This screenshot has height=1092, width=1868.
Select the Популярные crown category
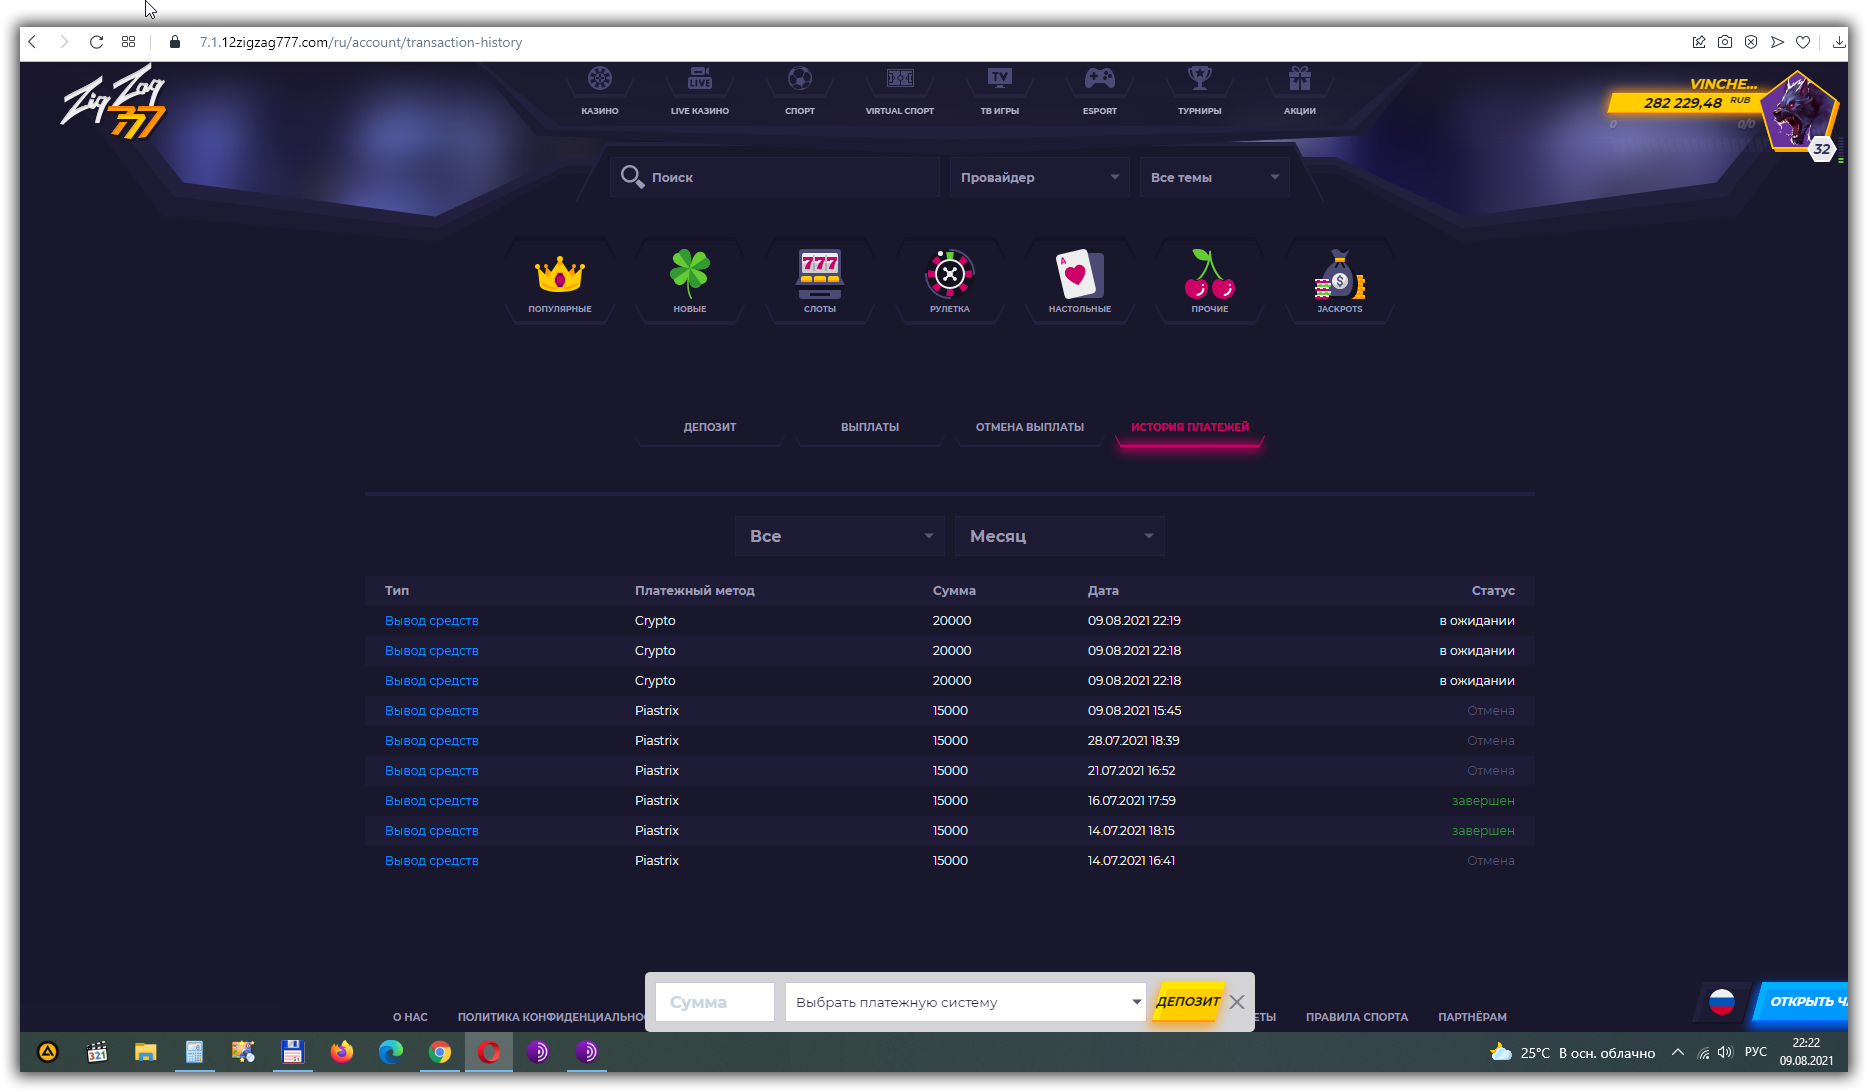click(560, 280)
